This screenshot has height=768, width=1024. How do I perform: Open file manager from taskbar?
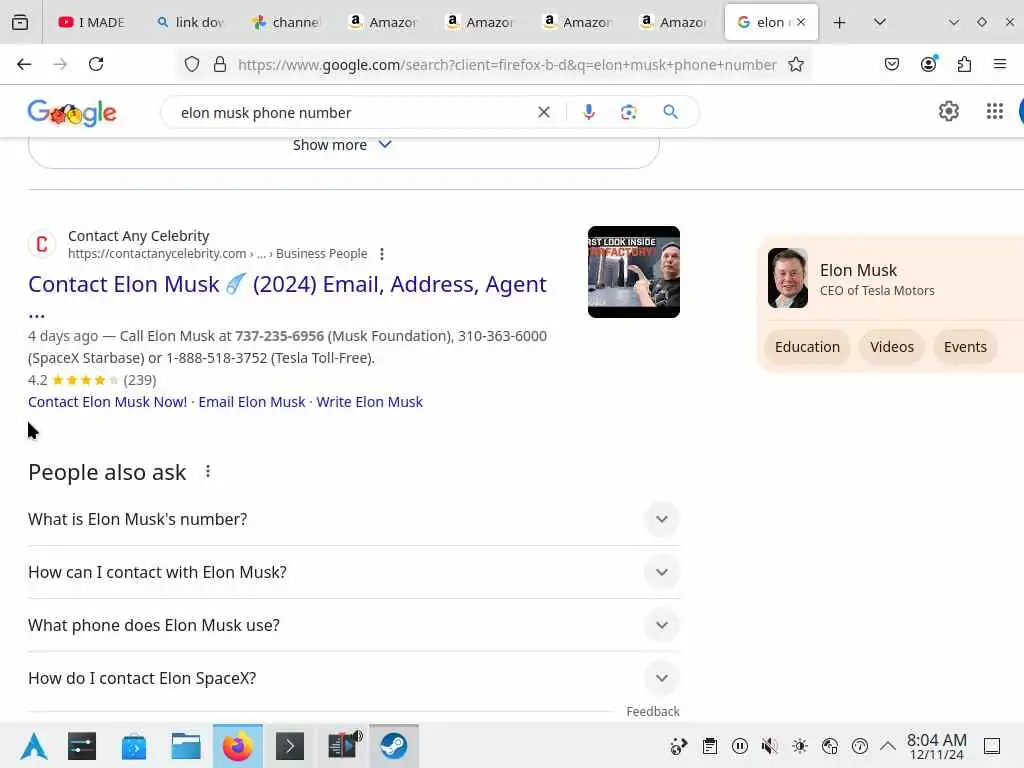(x=186, y=746)
